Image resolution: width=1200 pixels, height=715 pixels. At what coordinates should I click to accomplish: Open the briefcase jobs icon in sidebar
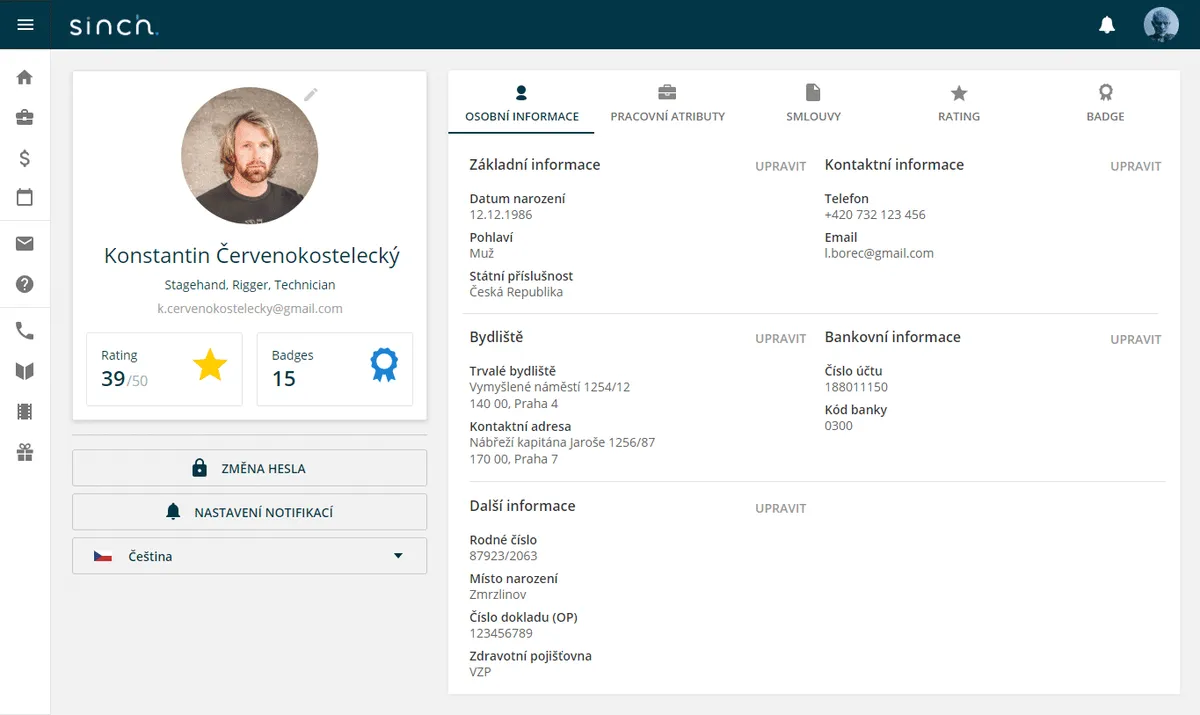tap(25, 118)
